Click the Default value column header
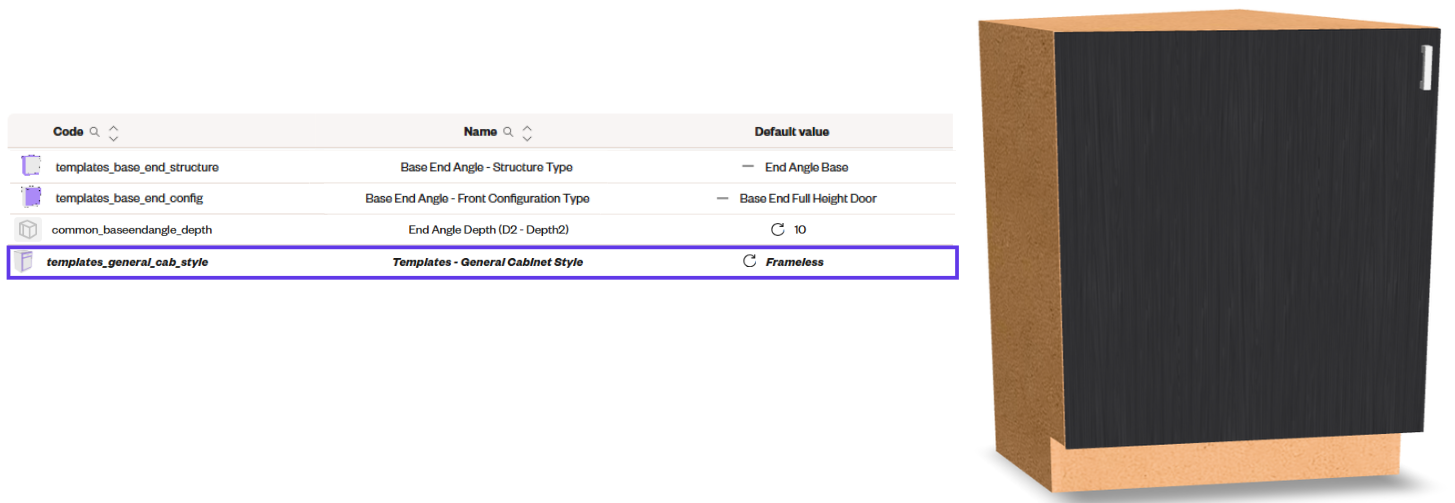 [791, 132]
